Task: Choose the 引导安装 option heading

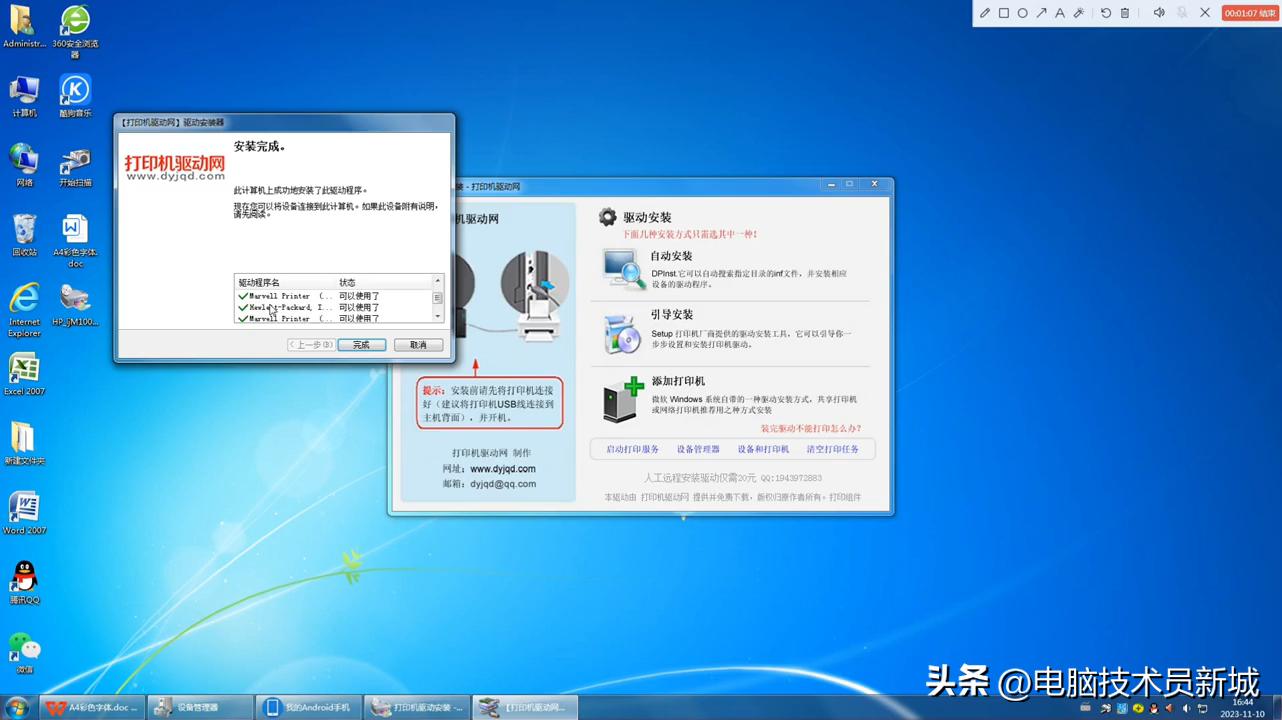Action: tap(671, 314)
